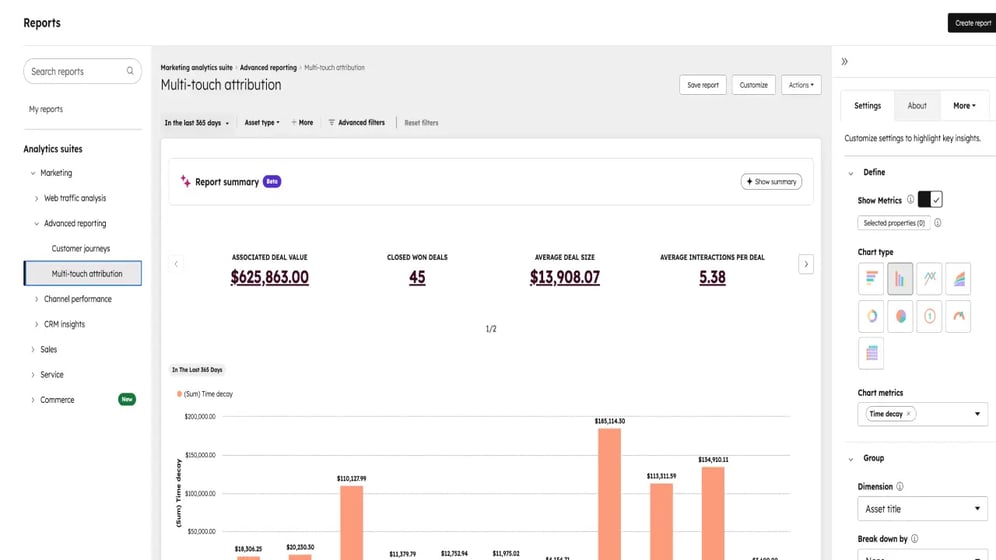Open the More tab menu
This screenshot has width=996, height=560.
tap(964, 105)
